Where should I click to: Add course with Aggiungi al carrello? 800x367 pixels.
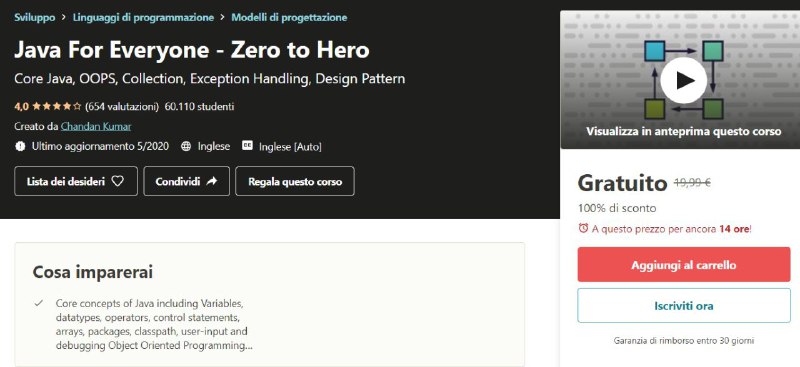point(684,264)
